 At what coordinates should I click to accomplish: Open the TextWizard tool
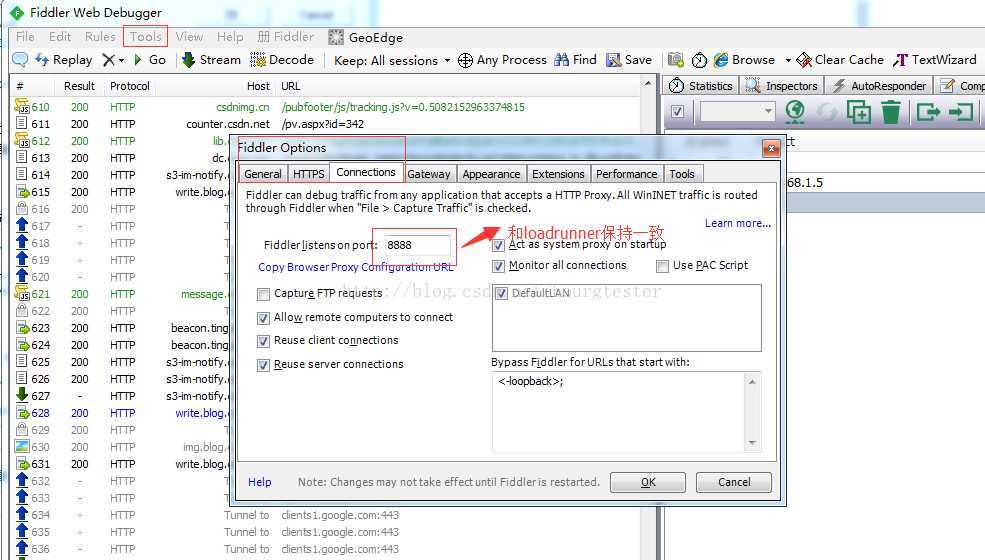935,60
